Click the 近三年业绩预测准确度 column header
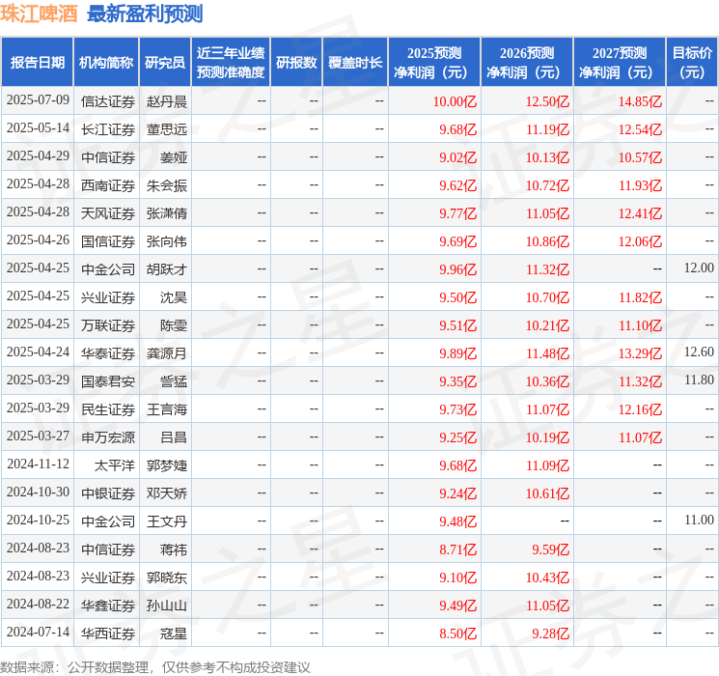The width and height of the screenshot is (719, 676). [231, 62]
